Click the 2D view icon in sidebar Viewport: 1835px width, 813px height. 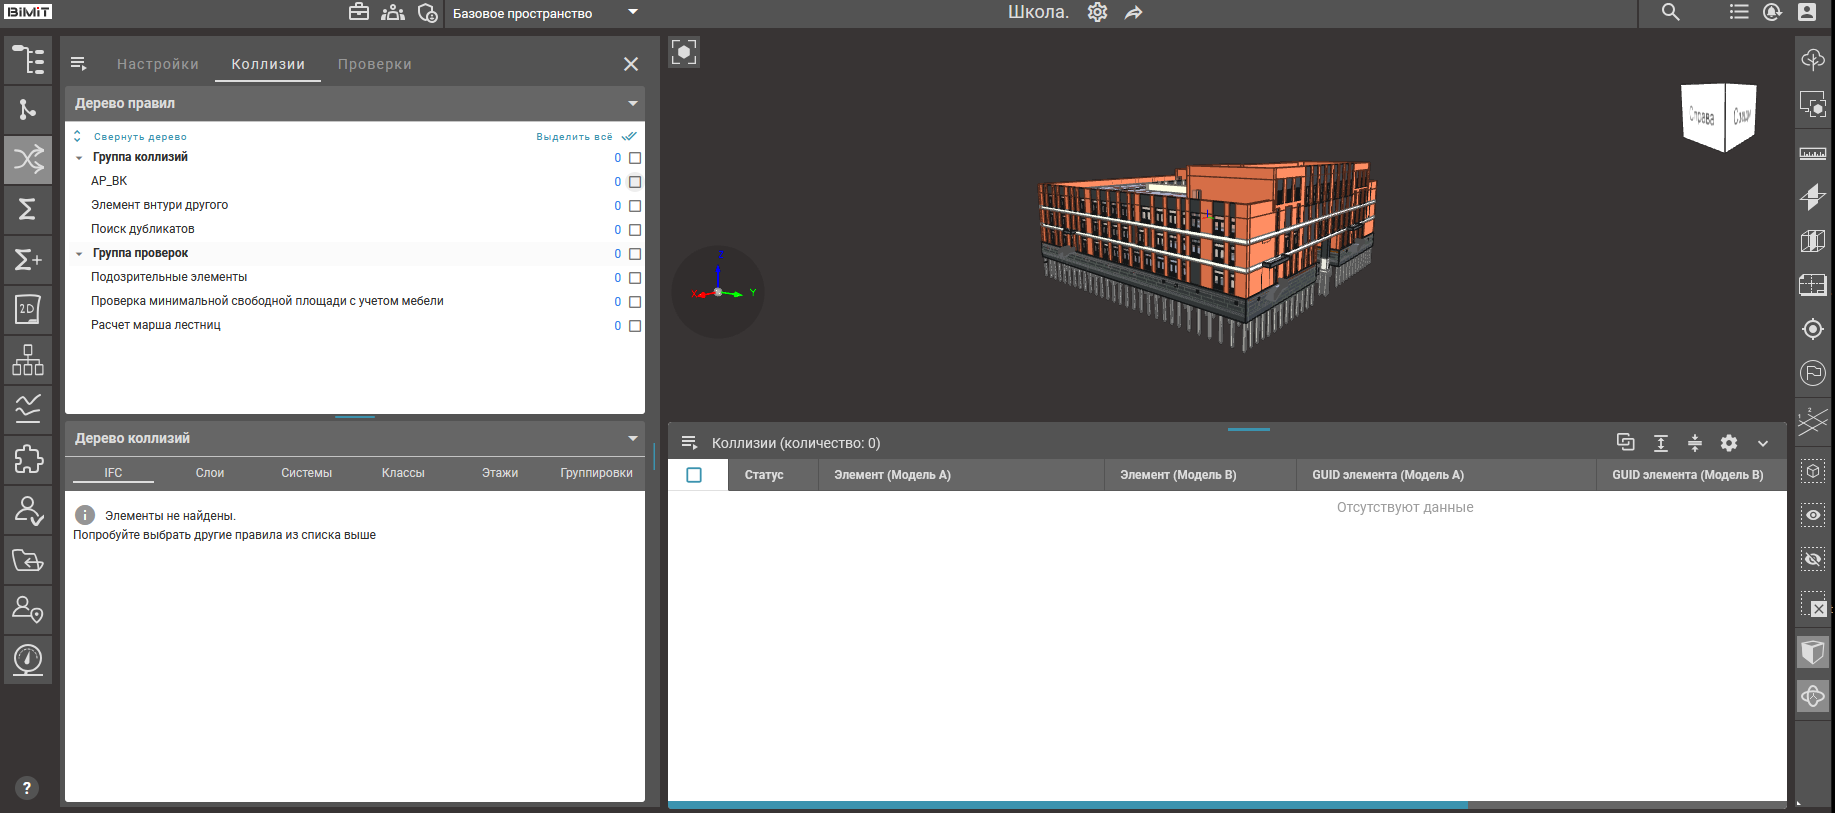pos(28,310)
